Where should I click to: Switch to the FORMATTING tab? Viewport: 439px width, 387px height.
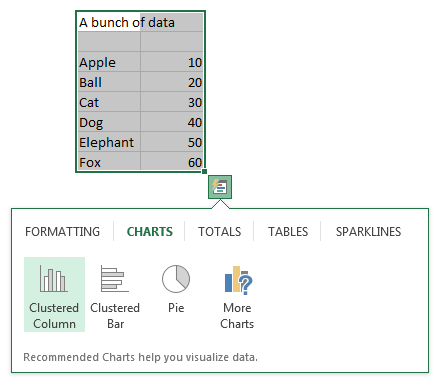click(63, 231)
